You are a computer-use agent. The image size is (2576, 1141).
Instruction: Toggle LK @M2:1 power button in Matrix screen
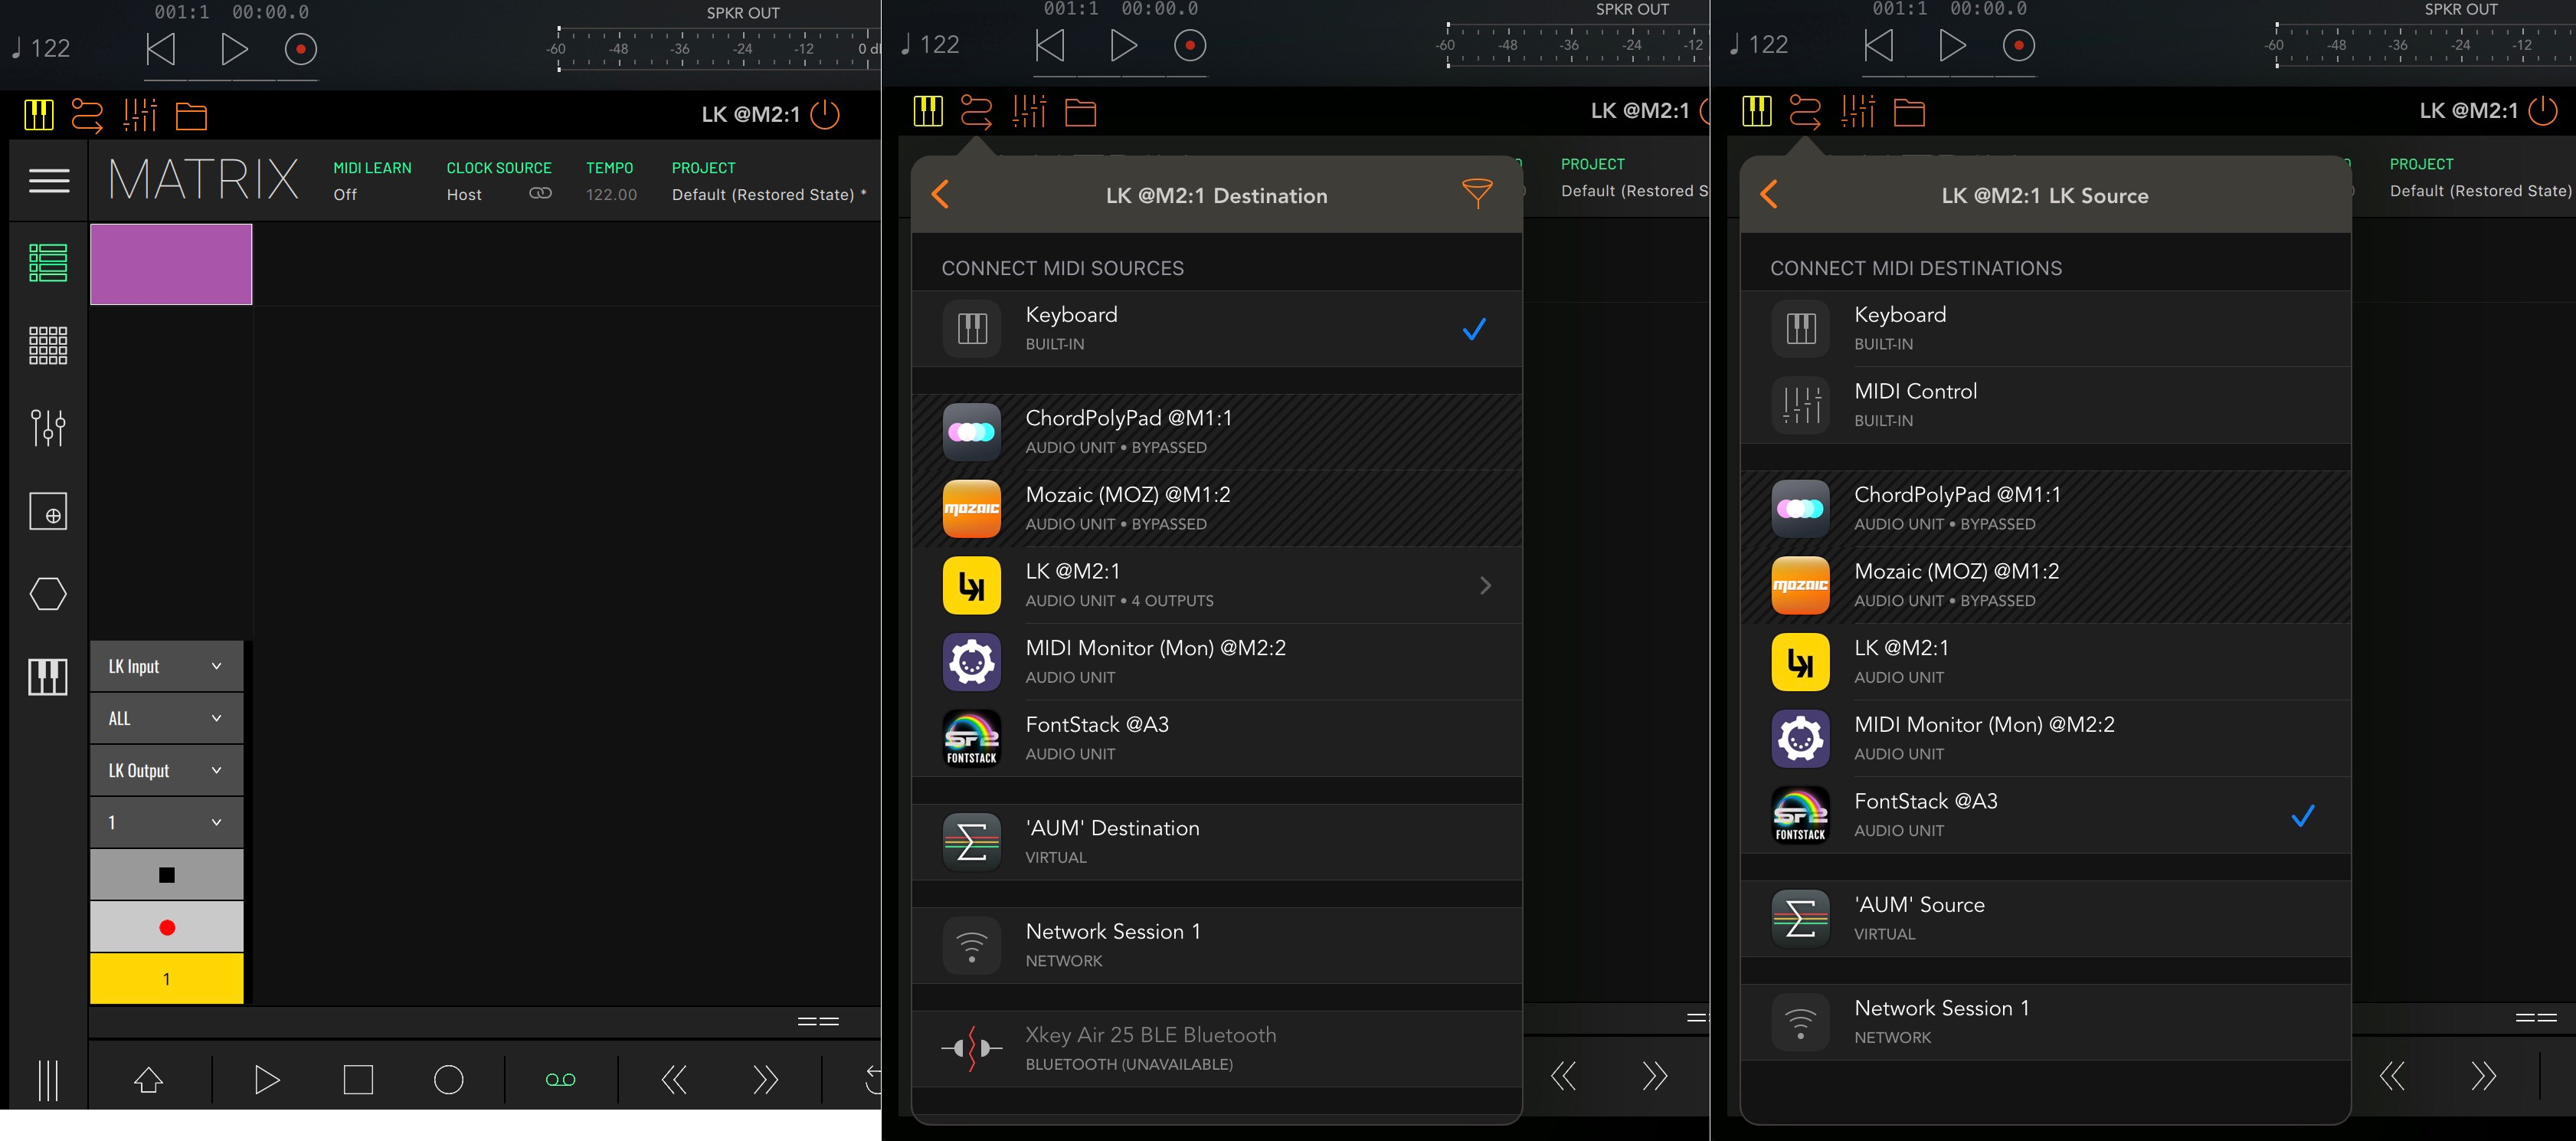click(x=825, y=114)
